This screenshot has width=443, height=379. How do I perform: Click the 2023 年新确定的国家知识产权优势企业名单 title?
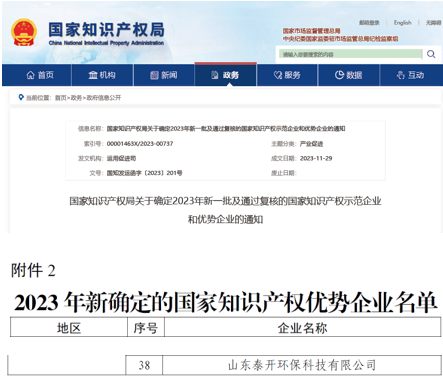click(x=225, y=302)
